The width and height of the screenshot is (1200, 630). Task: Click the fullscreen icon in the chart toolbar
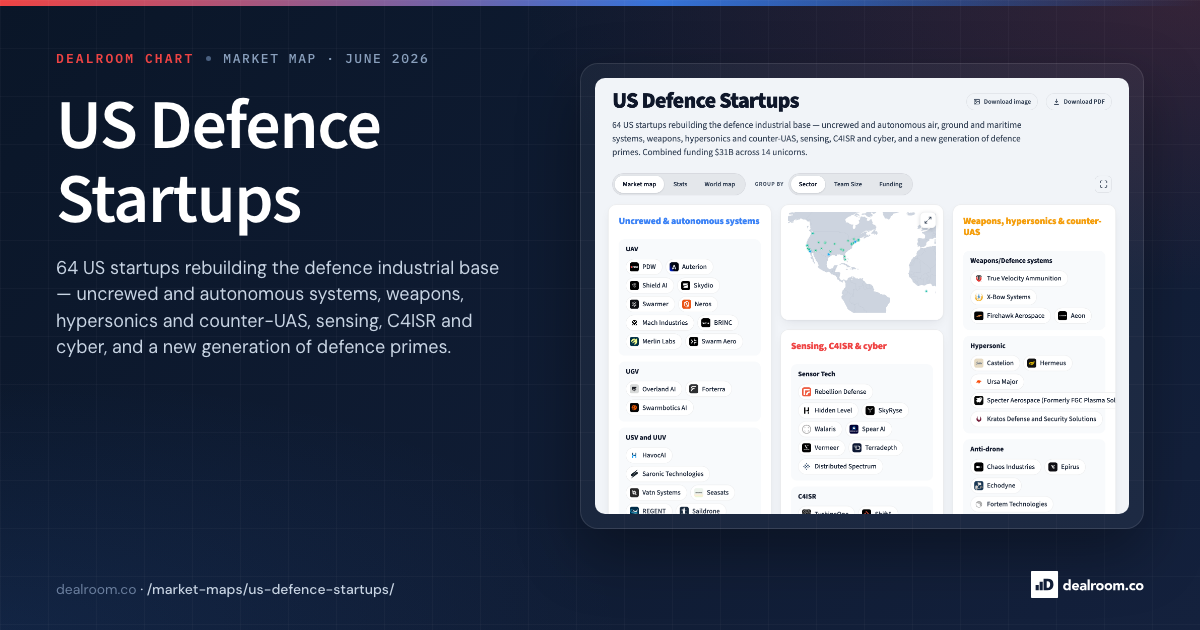[1103, 184]
